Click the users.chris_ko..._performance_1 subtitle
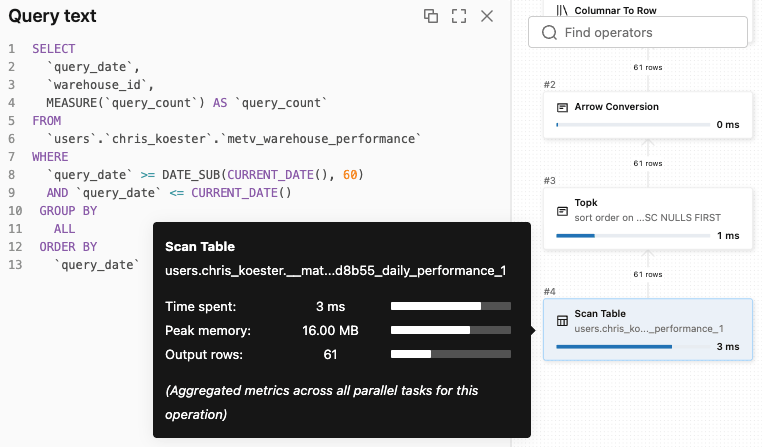Screen dimensions: 762x447 pyautogui.click(x=649, y=328)
